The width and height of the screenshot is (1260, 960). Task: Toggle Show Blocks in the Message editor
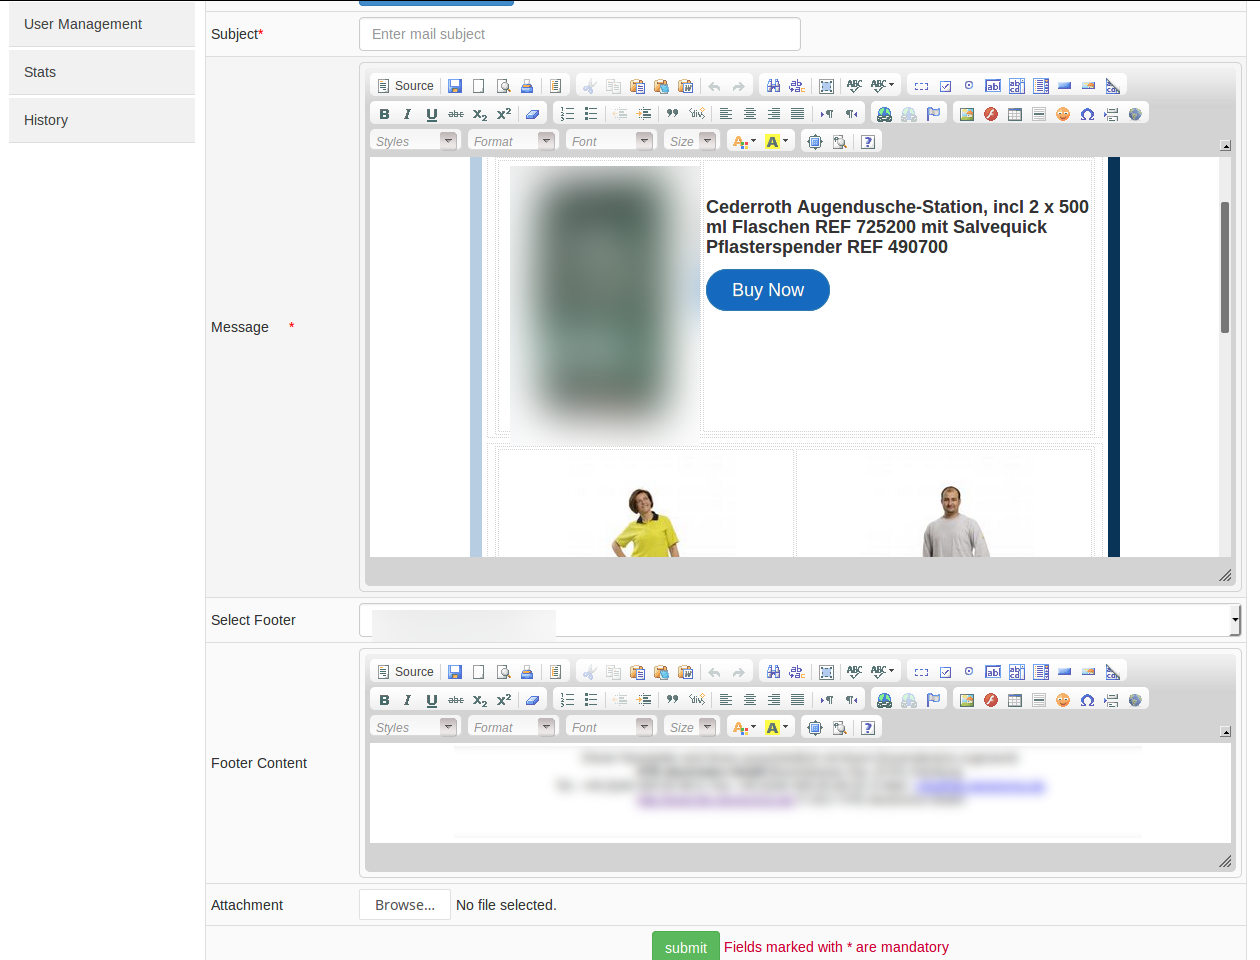pos(839,142)
